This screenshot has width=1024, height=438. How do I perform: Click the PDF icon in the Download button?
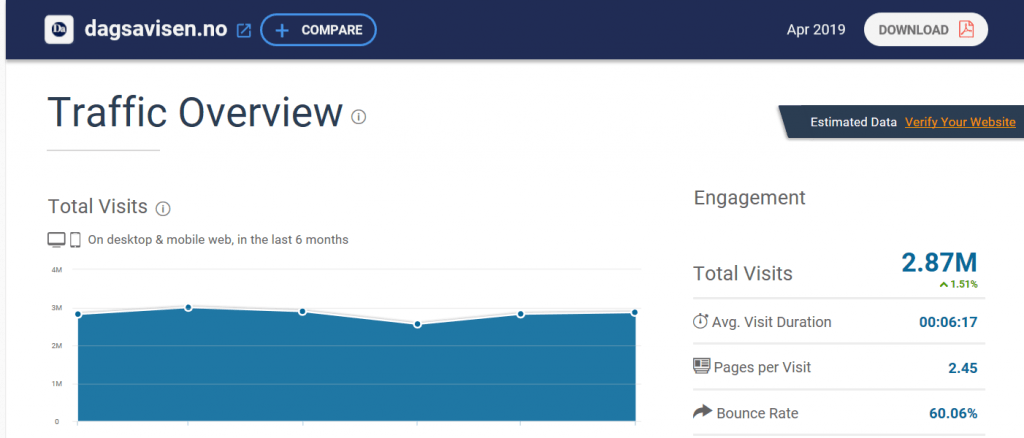pyautogui.click(x=966, y=29)
